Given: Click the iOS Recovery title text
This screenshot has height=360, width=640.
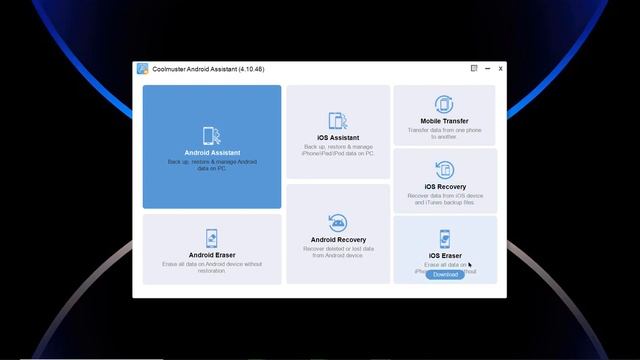Looking at the screenshot, I should pos(445,187).
